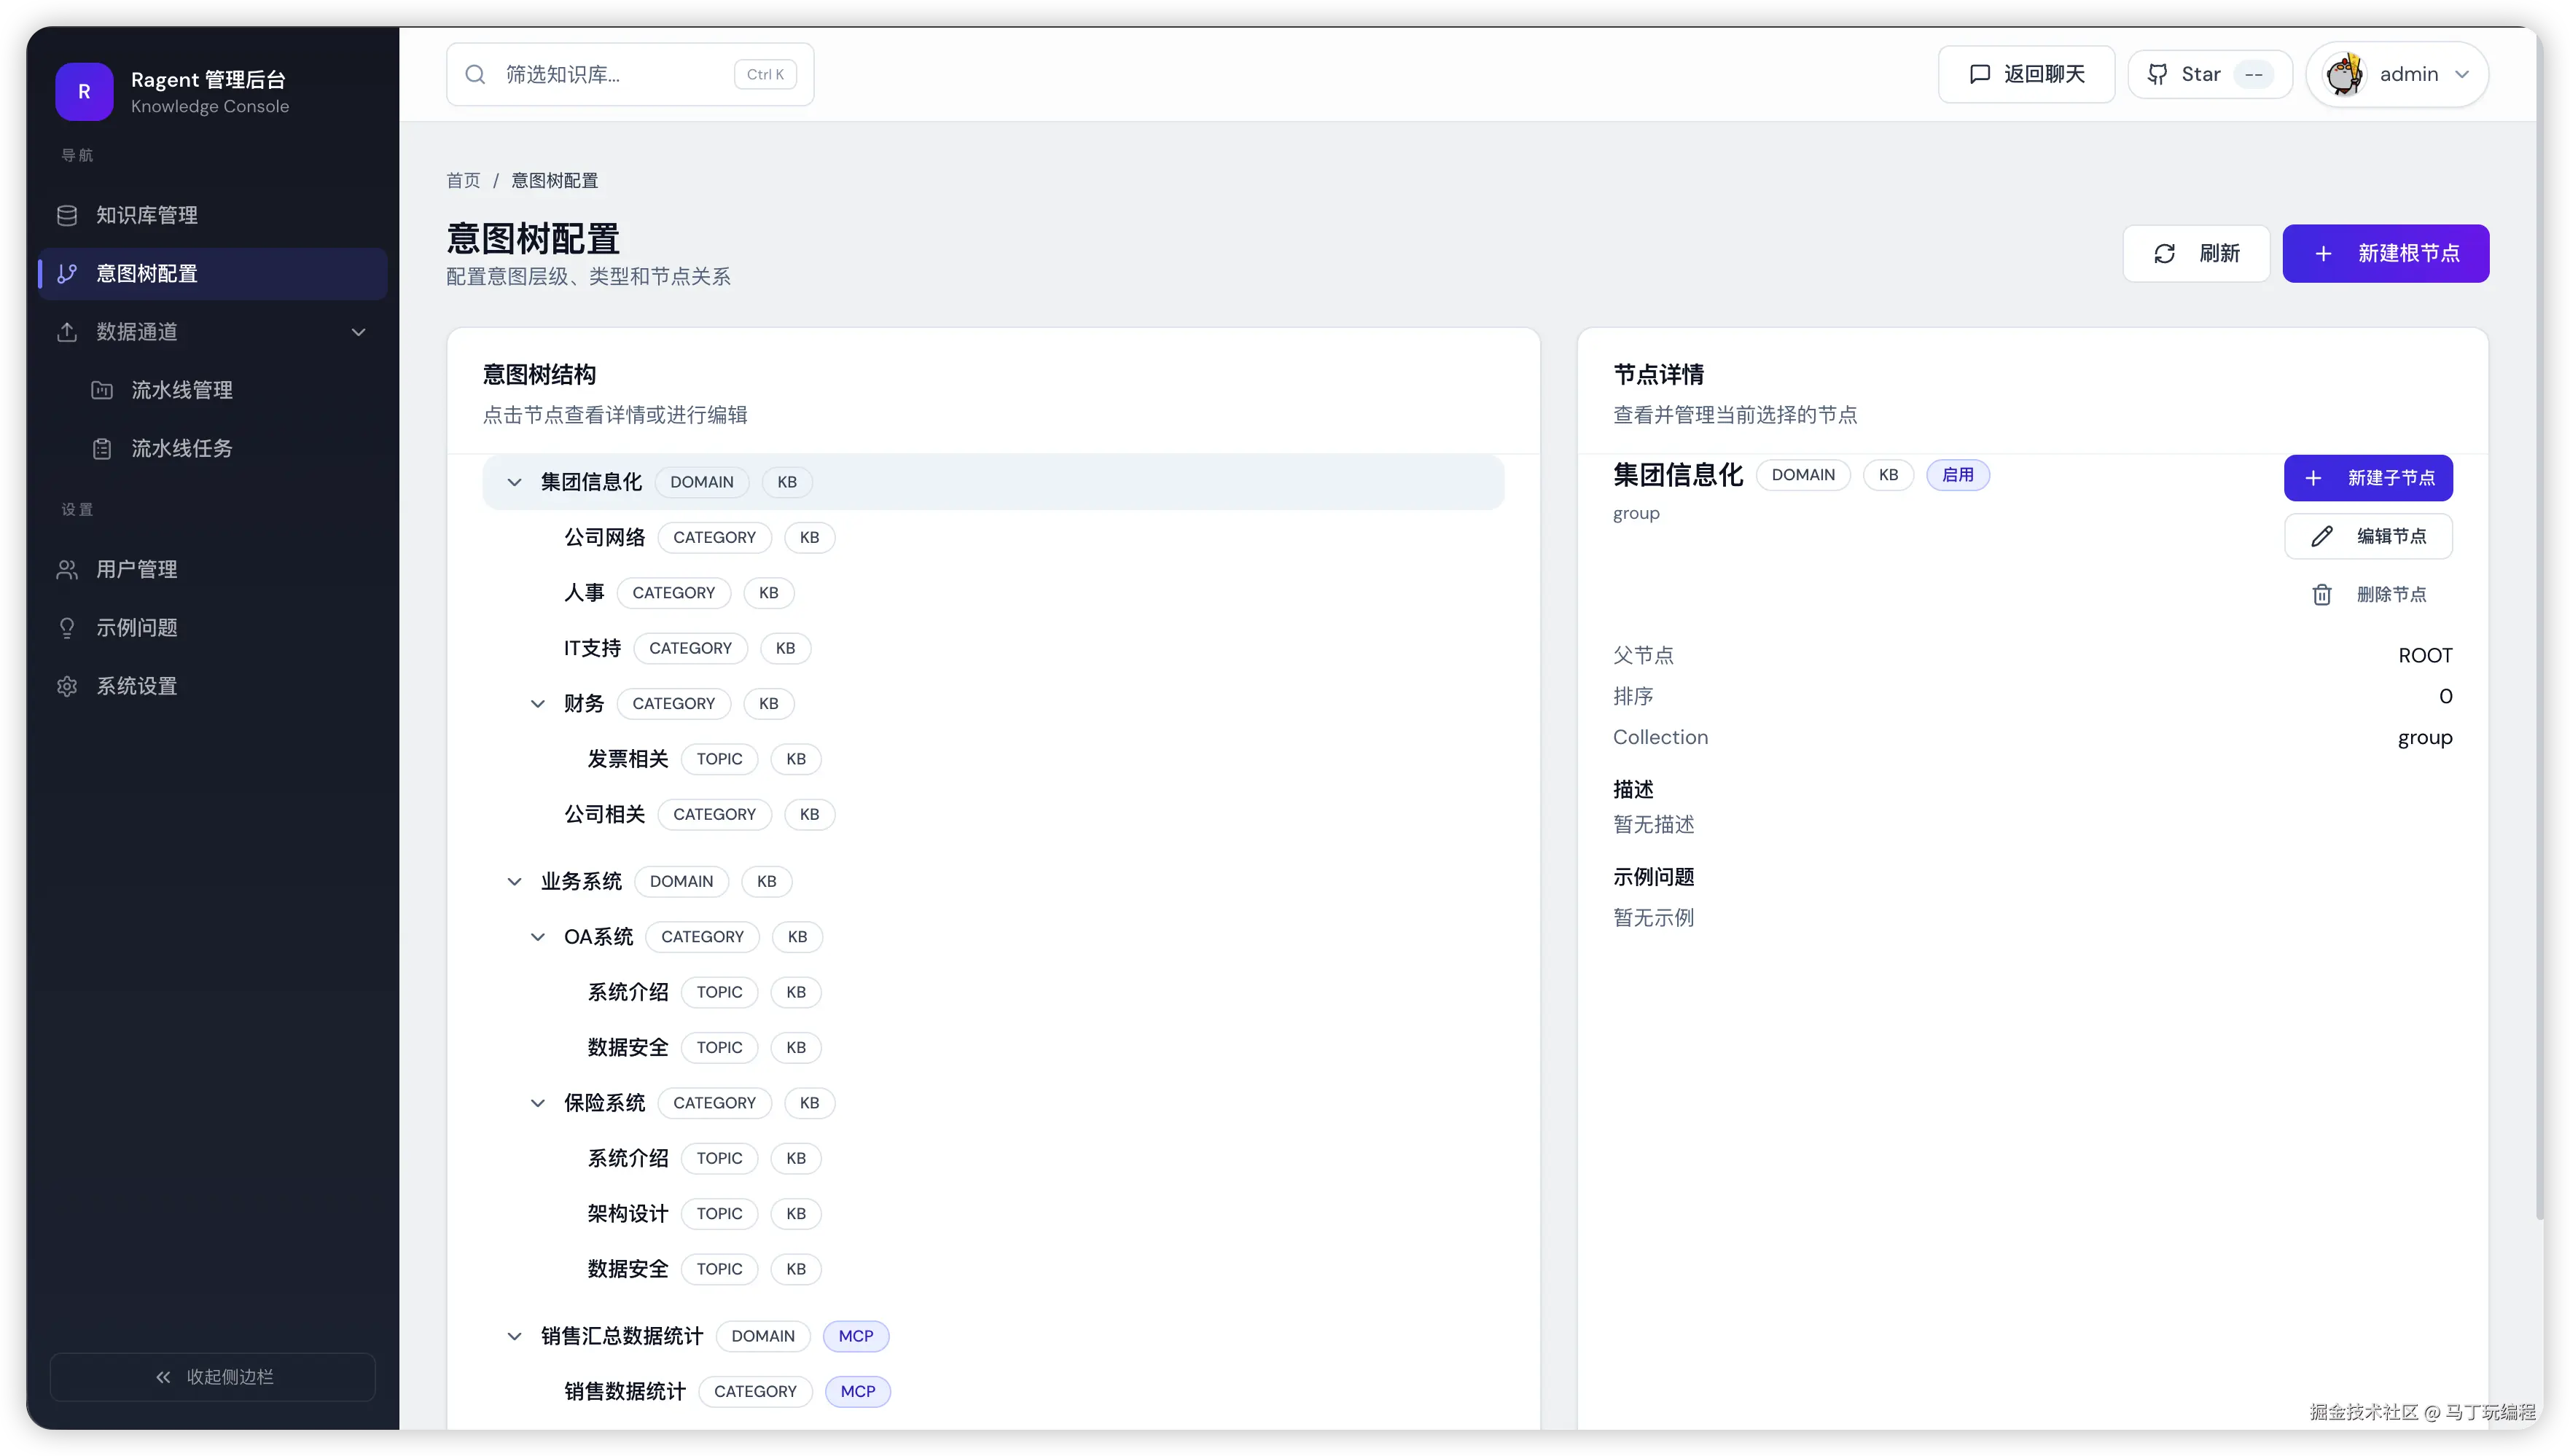Collapse the 数据通道 sidebar submenu
Screen dimensions: 2570x1456
(358, 332)
